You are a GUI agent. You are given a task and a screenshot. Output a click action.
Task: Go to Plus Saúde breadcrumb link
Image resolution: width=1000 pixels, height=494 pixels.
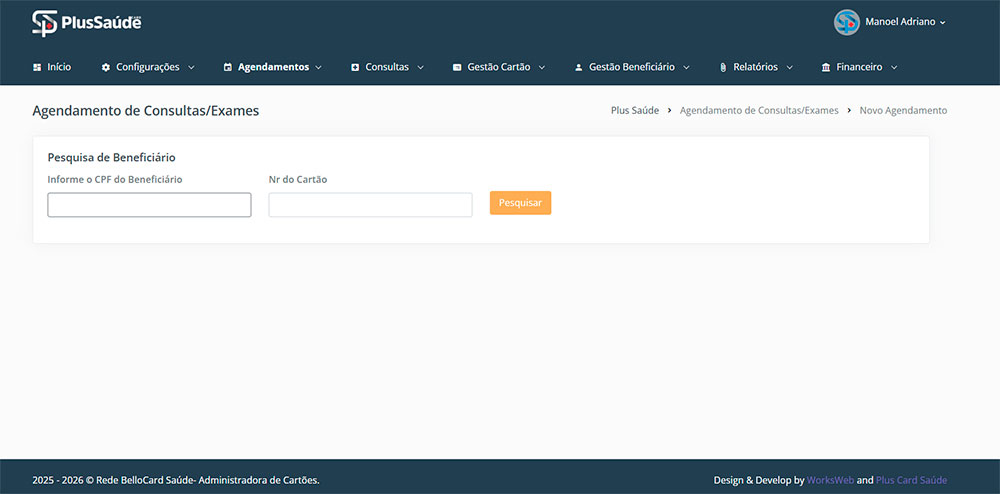coord(634,111)
